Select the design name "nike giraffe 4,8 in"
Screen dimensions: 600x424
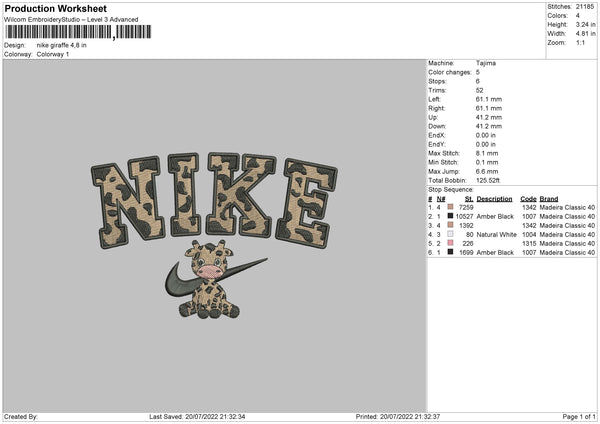(62, 45)
